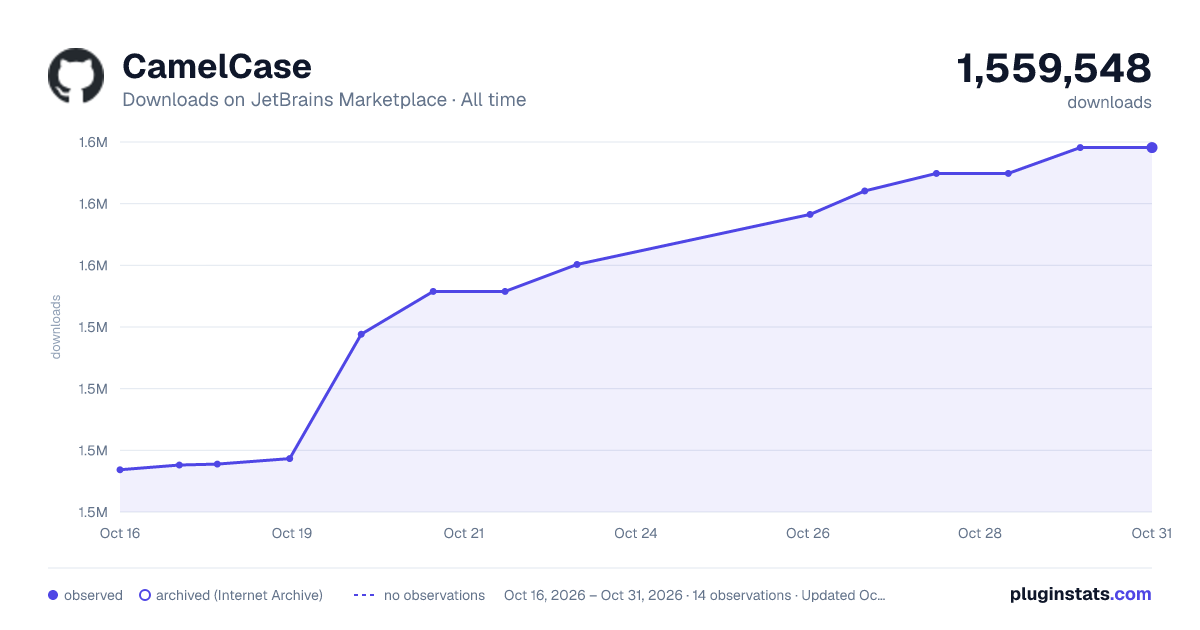The height and width of the screenshot is (630, 1200).
Task: Click the GitHub octocat logo icon
Action: click(76, 76)
